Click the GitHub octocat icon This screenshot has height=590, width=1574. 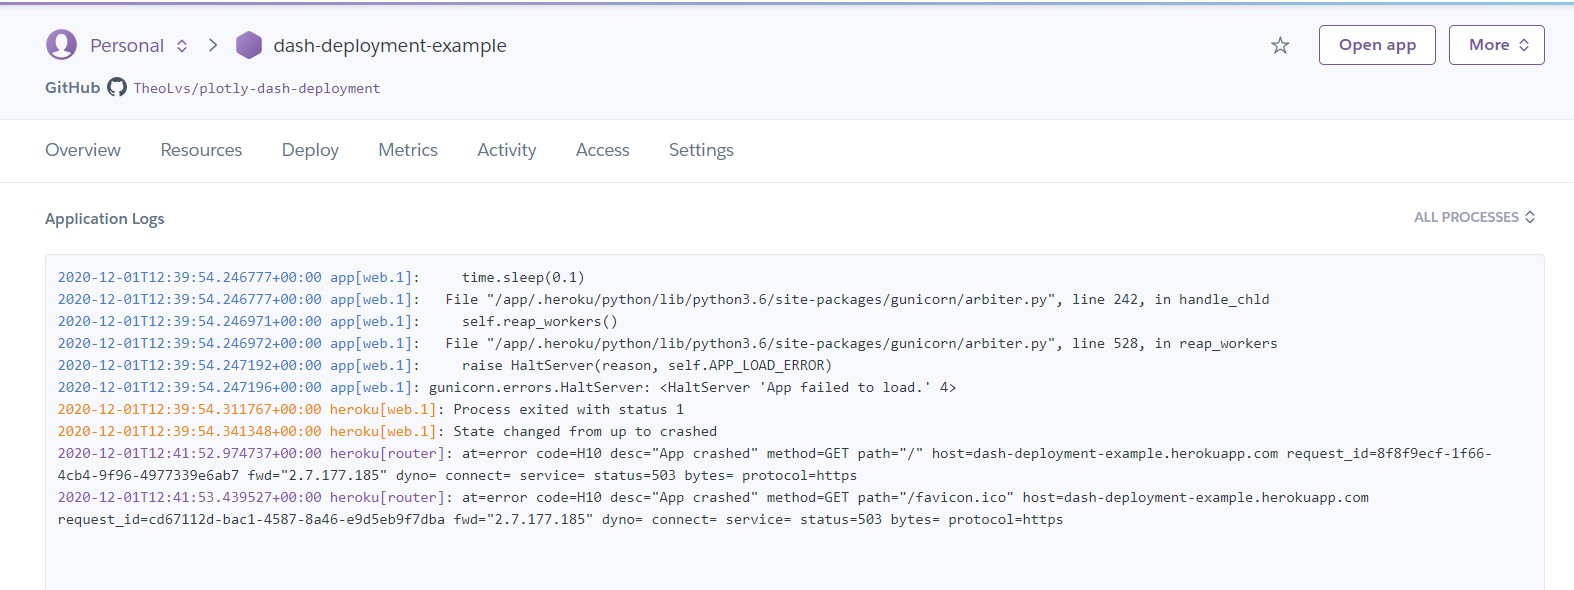pyautogui.click(x=117, y=87)
